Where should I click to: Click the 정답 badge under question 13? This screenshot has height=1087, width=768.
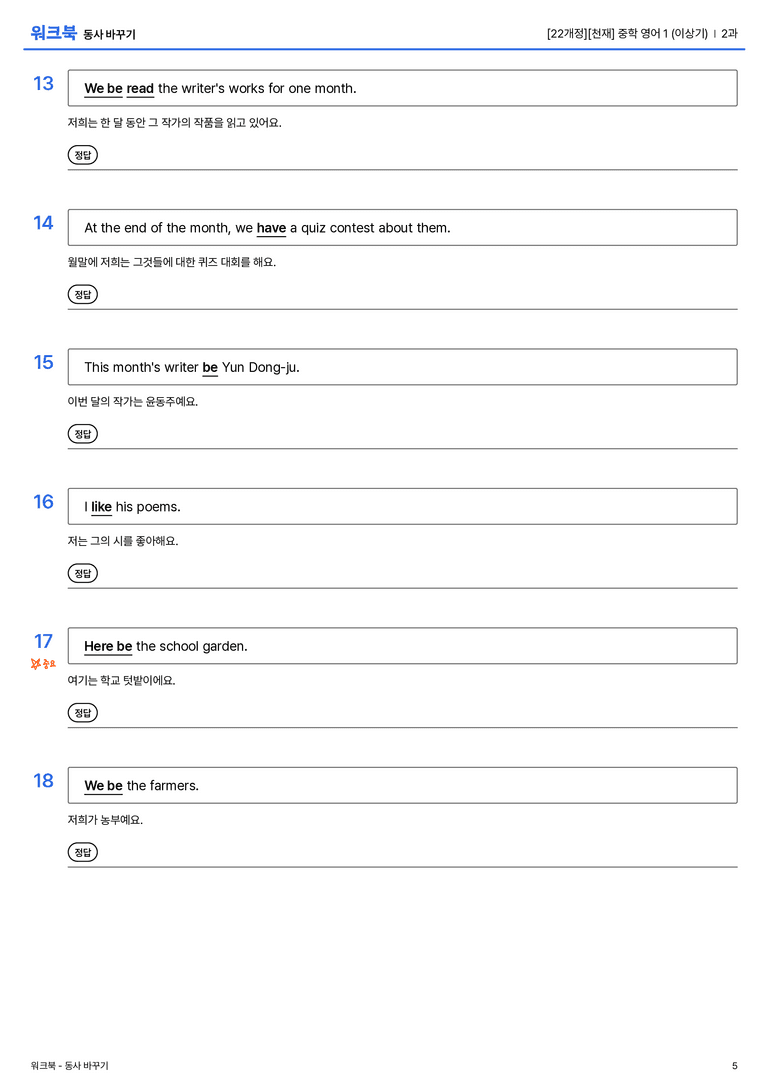[x=82, y=155]
